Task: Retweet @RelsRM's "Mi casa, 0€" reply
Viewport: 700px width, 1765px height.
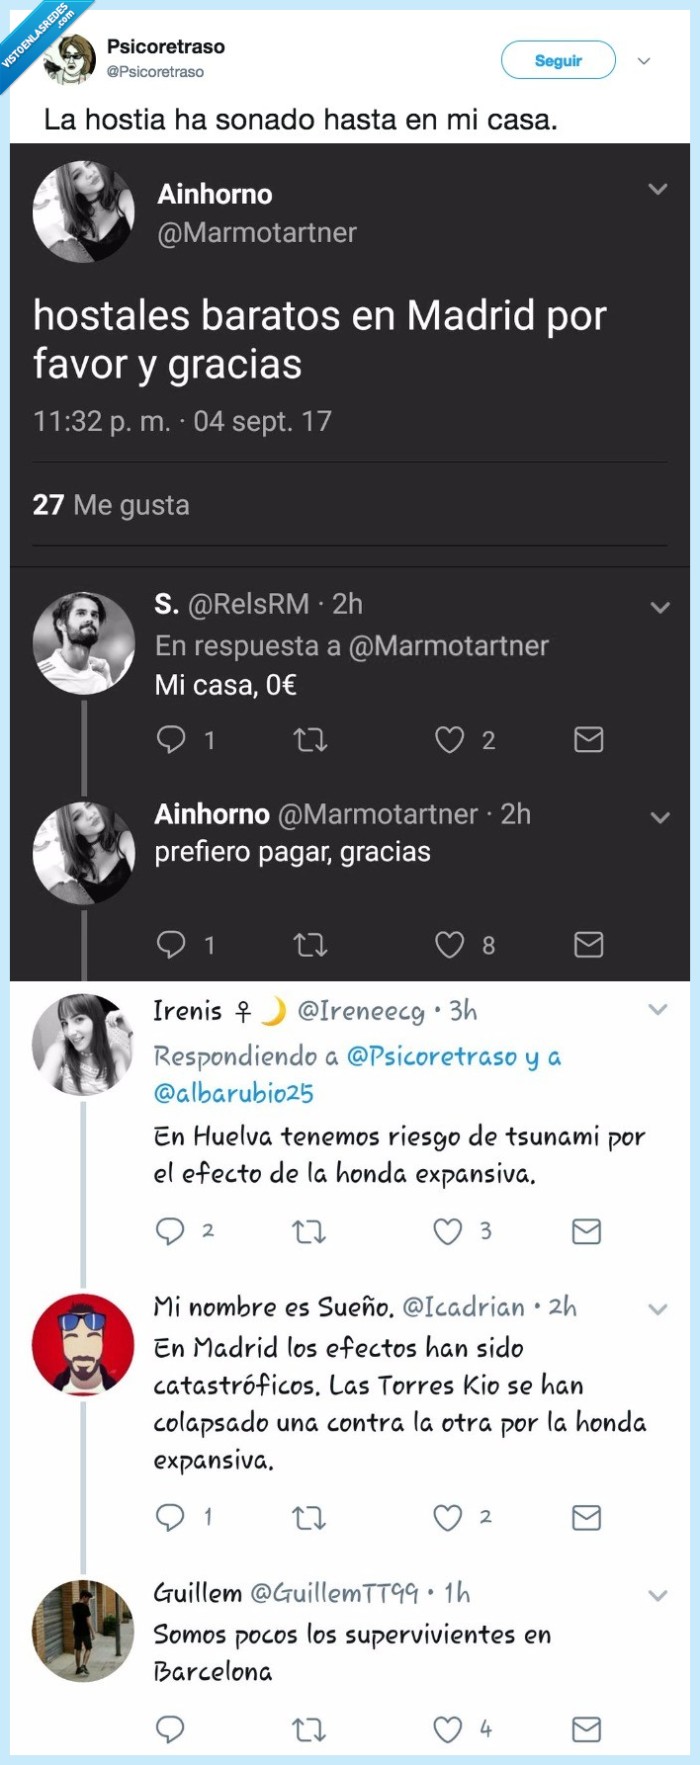Action: [311, 740]
